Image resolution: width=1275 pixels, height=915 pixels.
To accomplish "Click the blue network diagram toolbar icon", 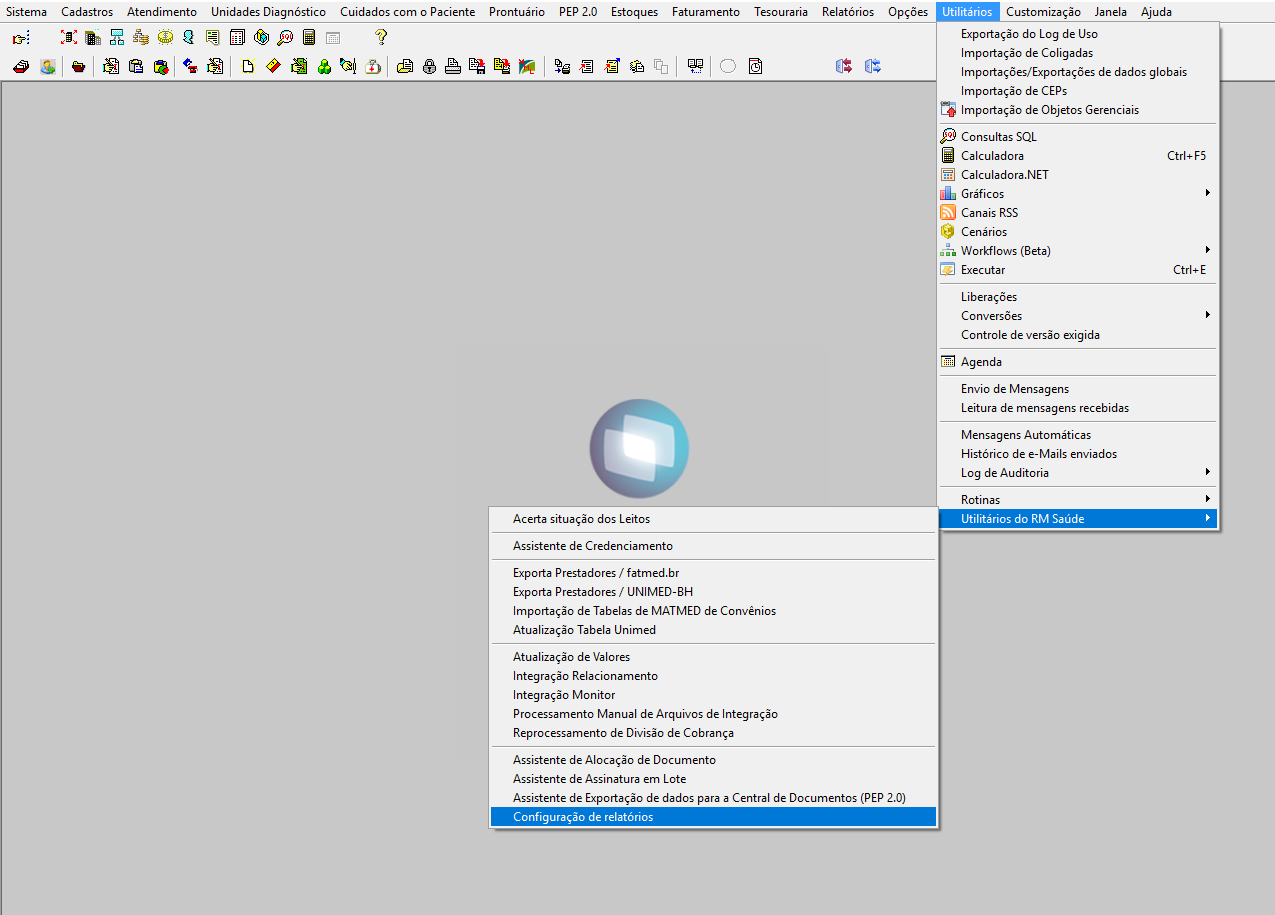I will (x=117, y=38).
